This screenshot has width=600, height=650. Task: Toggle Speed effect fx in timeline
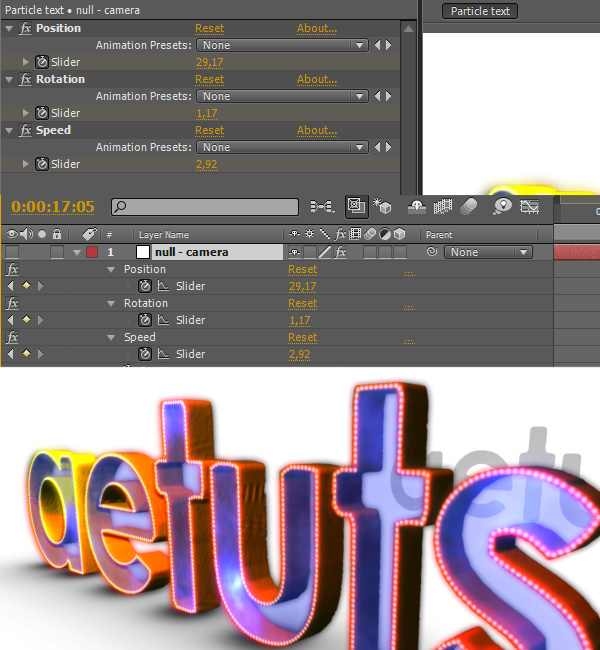(x=12, y=337)
